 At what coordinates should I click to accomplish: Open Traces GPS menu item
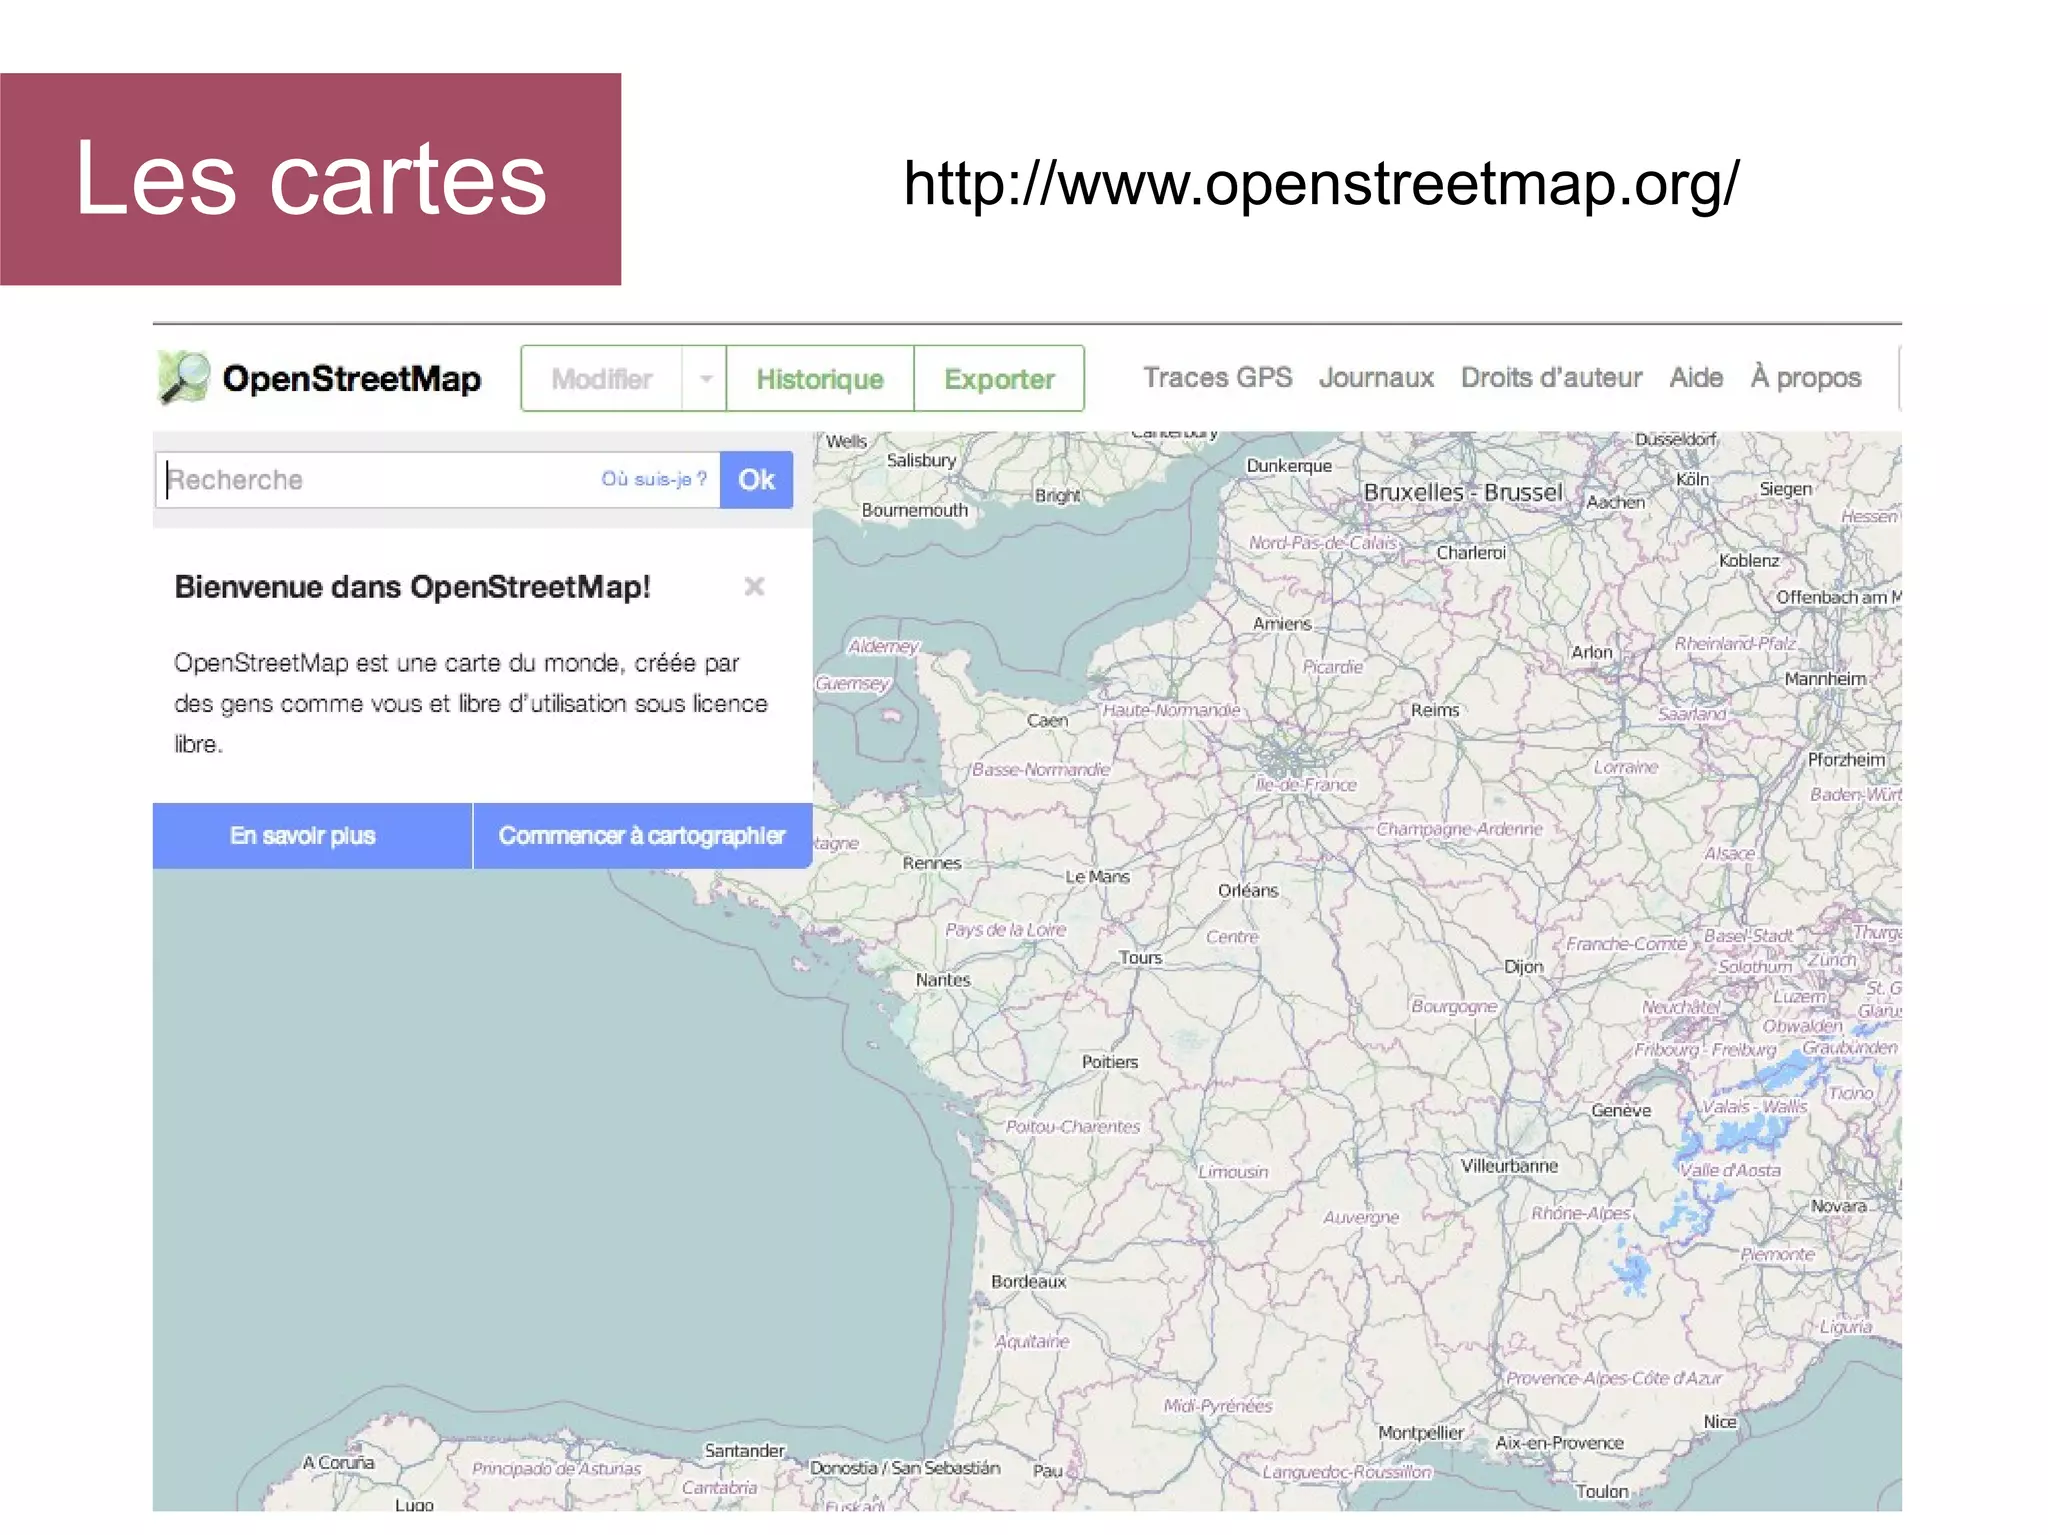pyautogui.click(x=1217, y=378)
